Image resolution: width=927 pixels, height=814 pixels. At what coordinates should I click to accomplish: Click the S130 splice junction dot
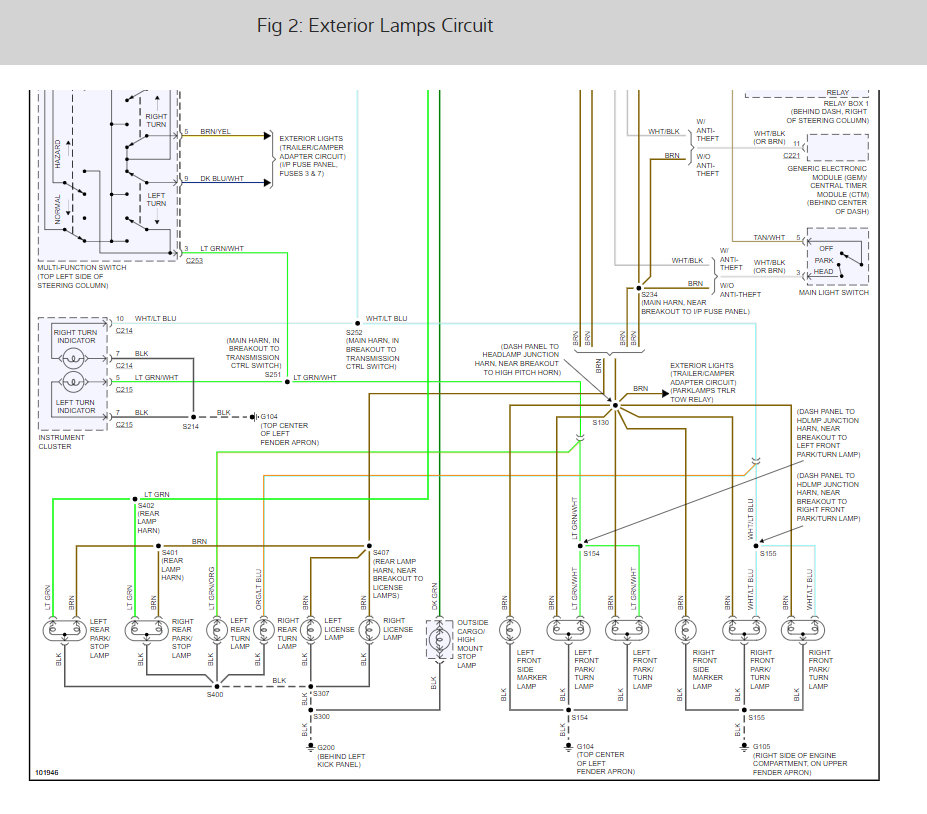tap(615, 406)
